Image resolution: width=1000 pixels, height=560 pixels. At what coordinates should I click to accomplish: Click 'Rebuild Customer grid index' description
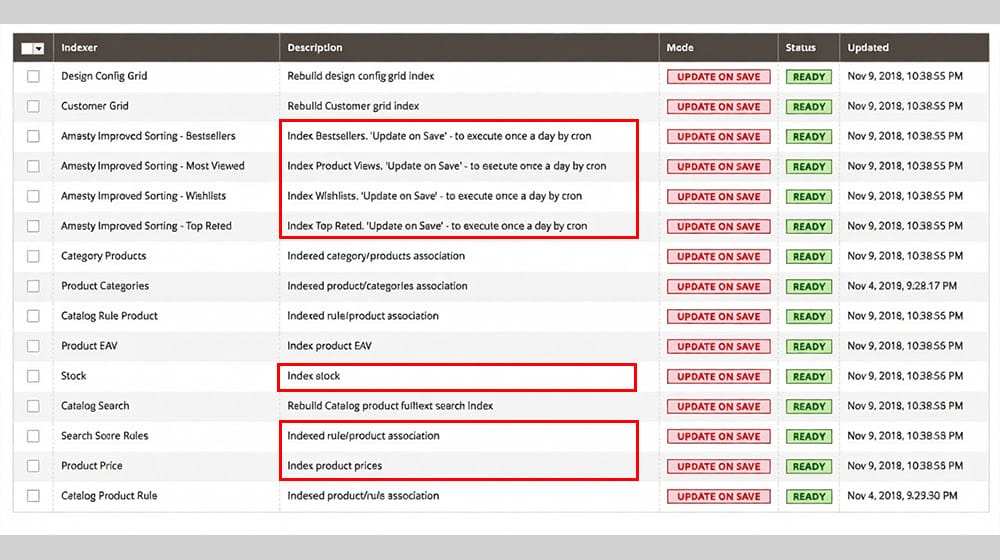pyautogui.click(x=353, y=106)
